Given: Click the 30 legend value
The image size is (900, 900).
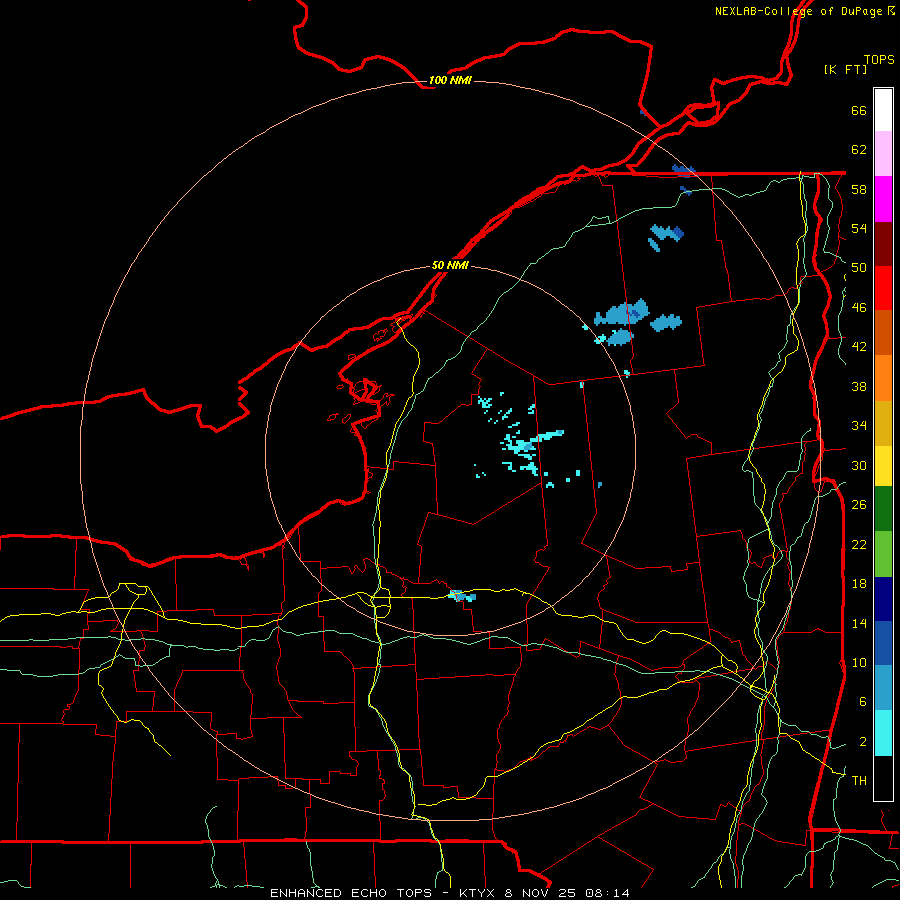Looking at the screenshot, I should click(x=859, y=465).
